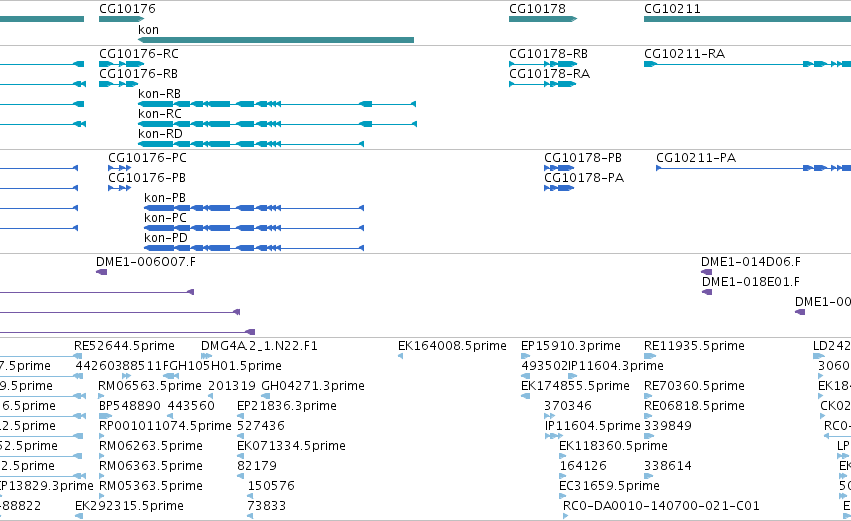Click the RE06818.5prime EST label

(x=694, y=406)
